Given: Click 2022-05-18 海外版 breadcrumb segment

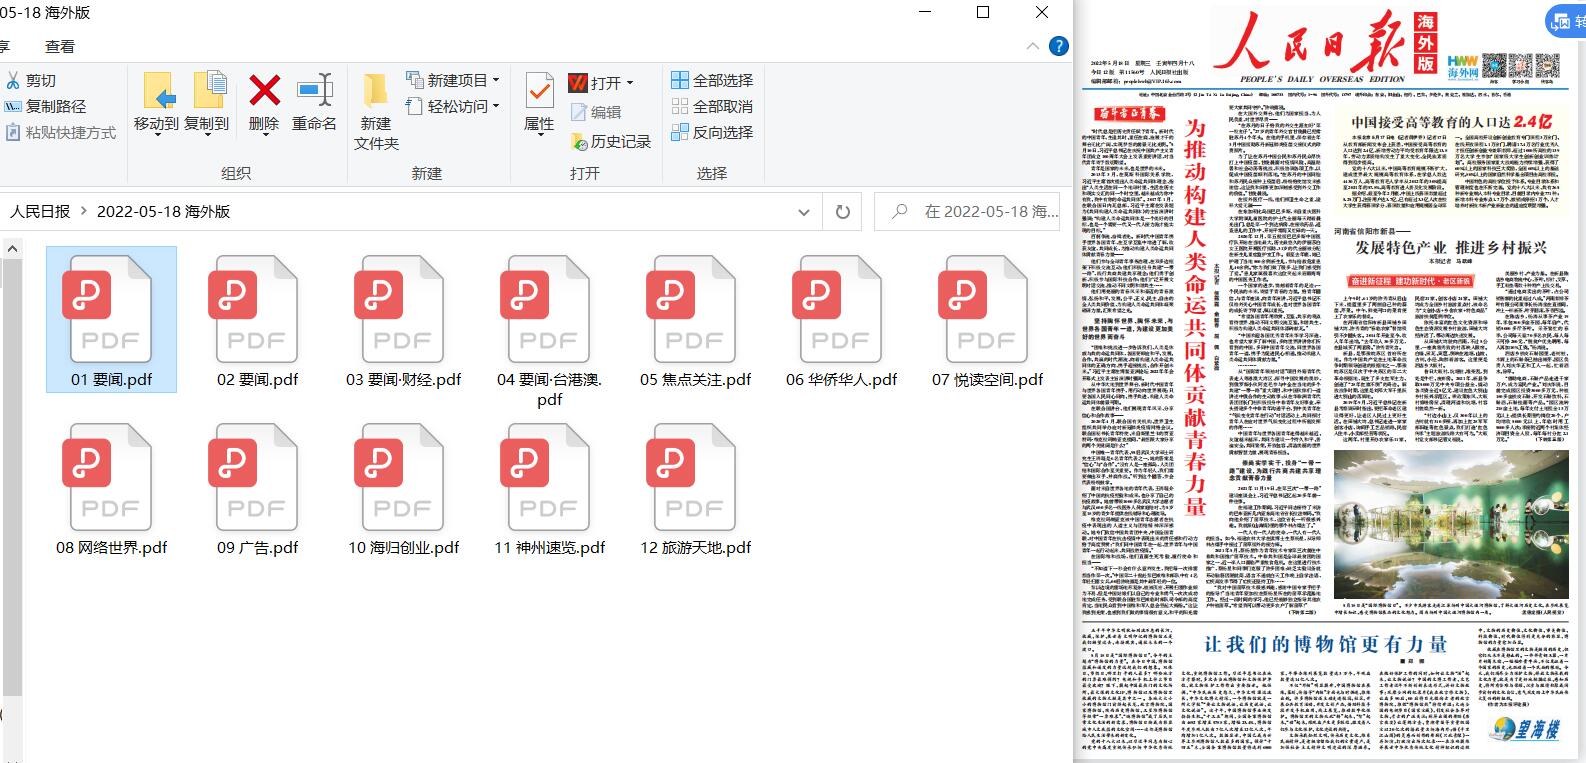Looking at the screenshot, I should pos(163,212).
